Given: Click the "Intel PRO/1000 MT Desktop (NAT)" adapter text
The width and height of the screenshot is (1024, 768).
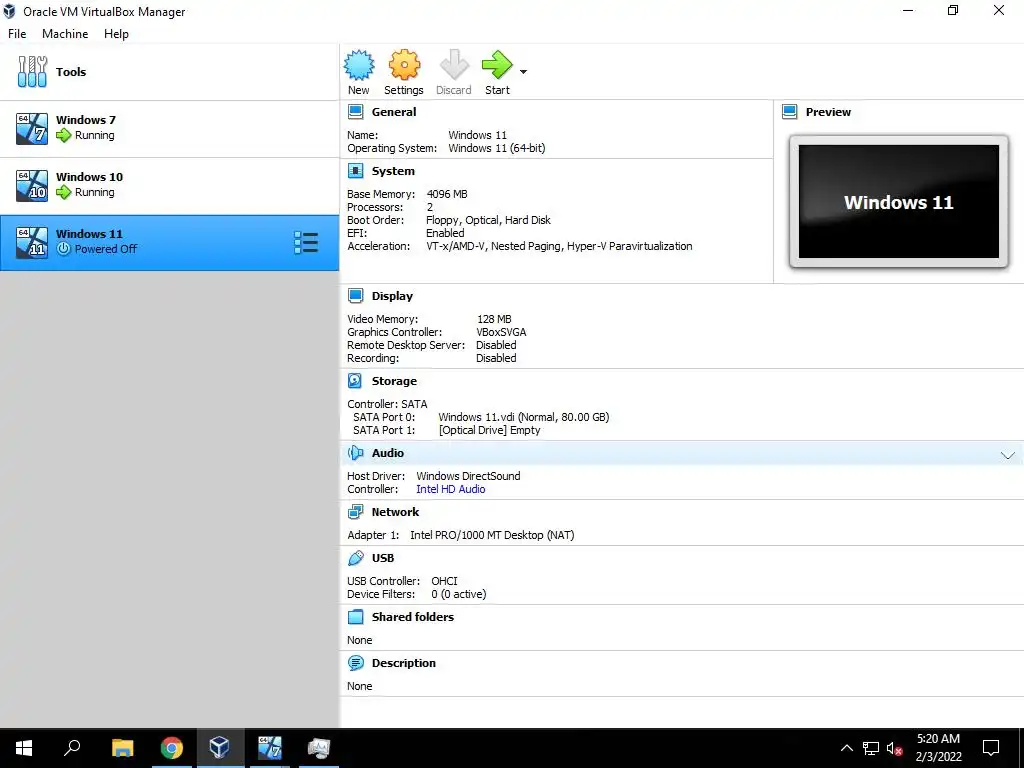Looking at the screenshot, I should click(492, 536).
